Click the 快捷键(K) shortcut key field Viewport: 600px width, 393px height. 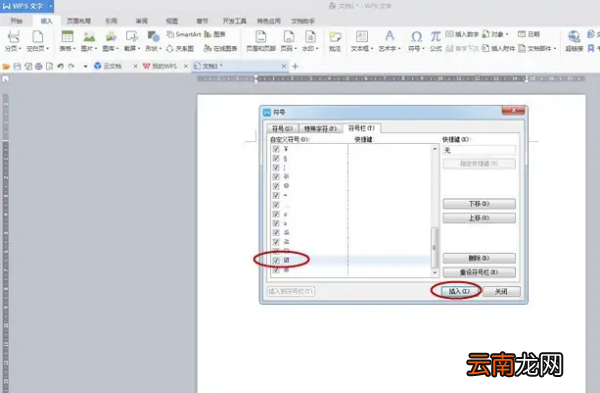[x=479, y=150]
